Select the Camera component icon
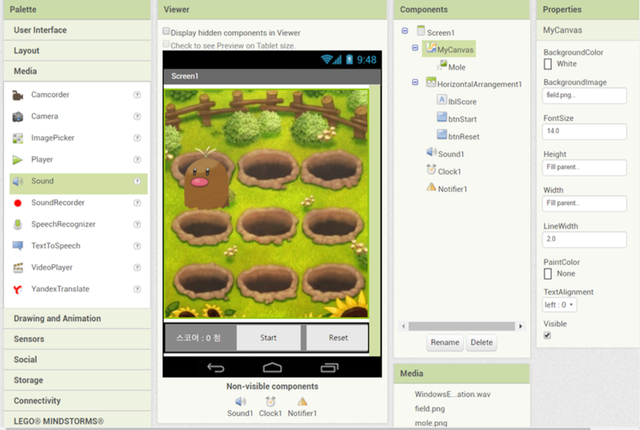Viewport: 640px width, 430px height. pos(18,117)
